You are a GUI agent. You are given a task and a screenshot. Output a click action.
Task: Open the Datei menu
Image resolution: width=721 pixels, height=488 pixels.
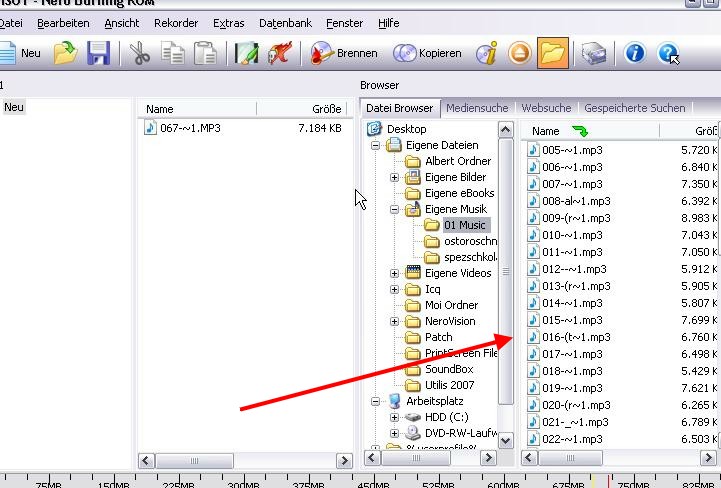[11, 23]
